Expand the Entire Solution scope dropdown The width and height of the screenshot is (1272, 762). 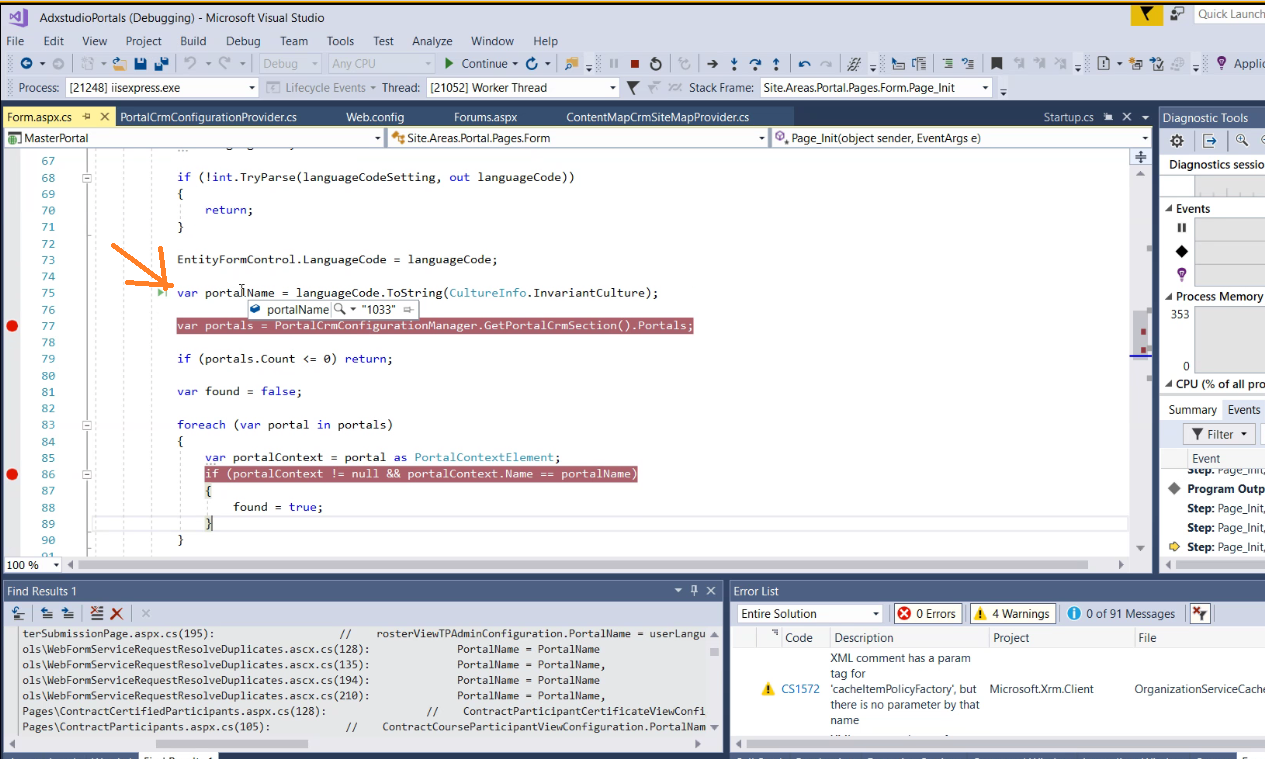(x=876, y=614)
